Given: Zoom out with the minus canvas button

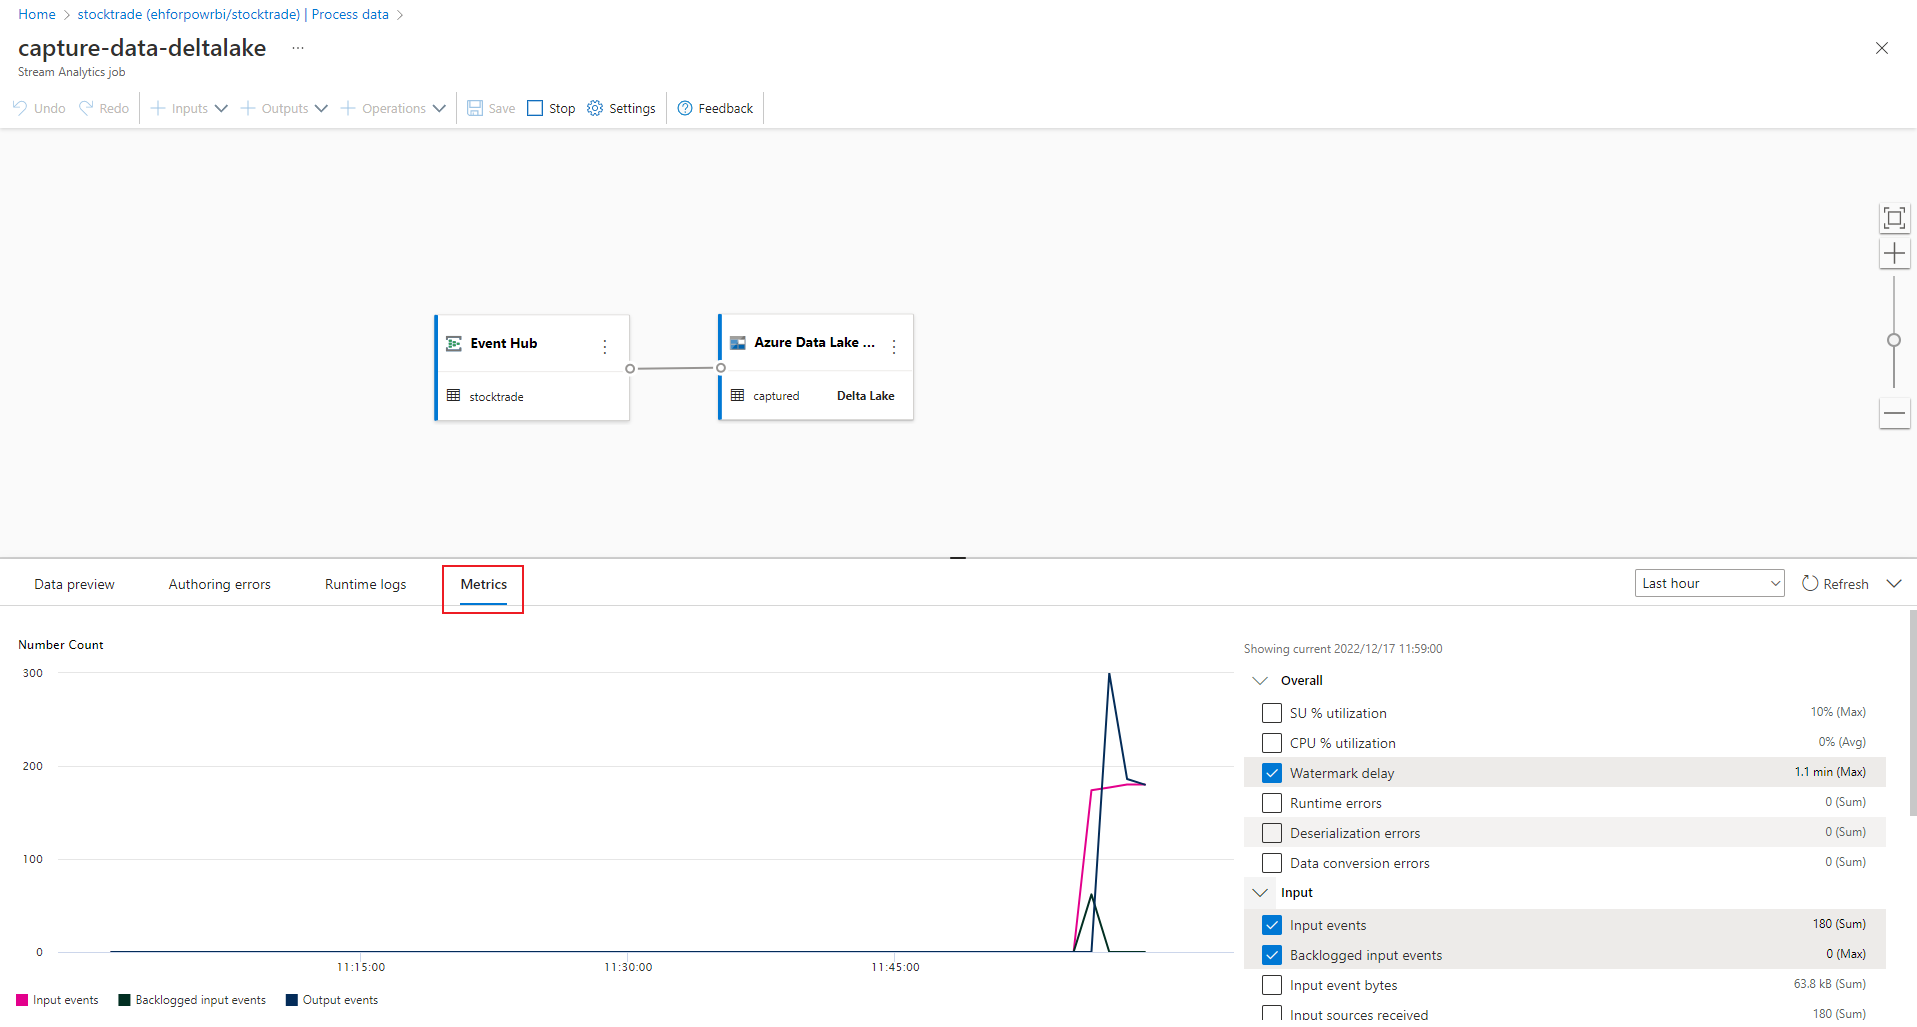Looking at the screenshot, I should pyautogui.click(x=1894, y=413).
